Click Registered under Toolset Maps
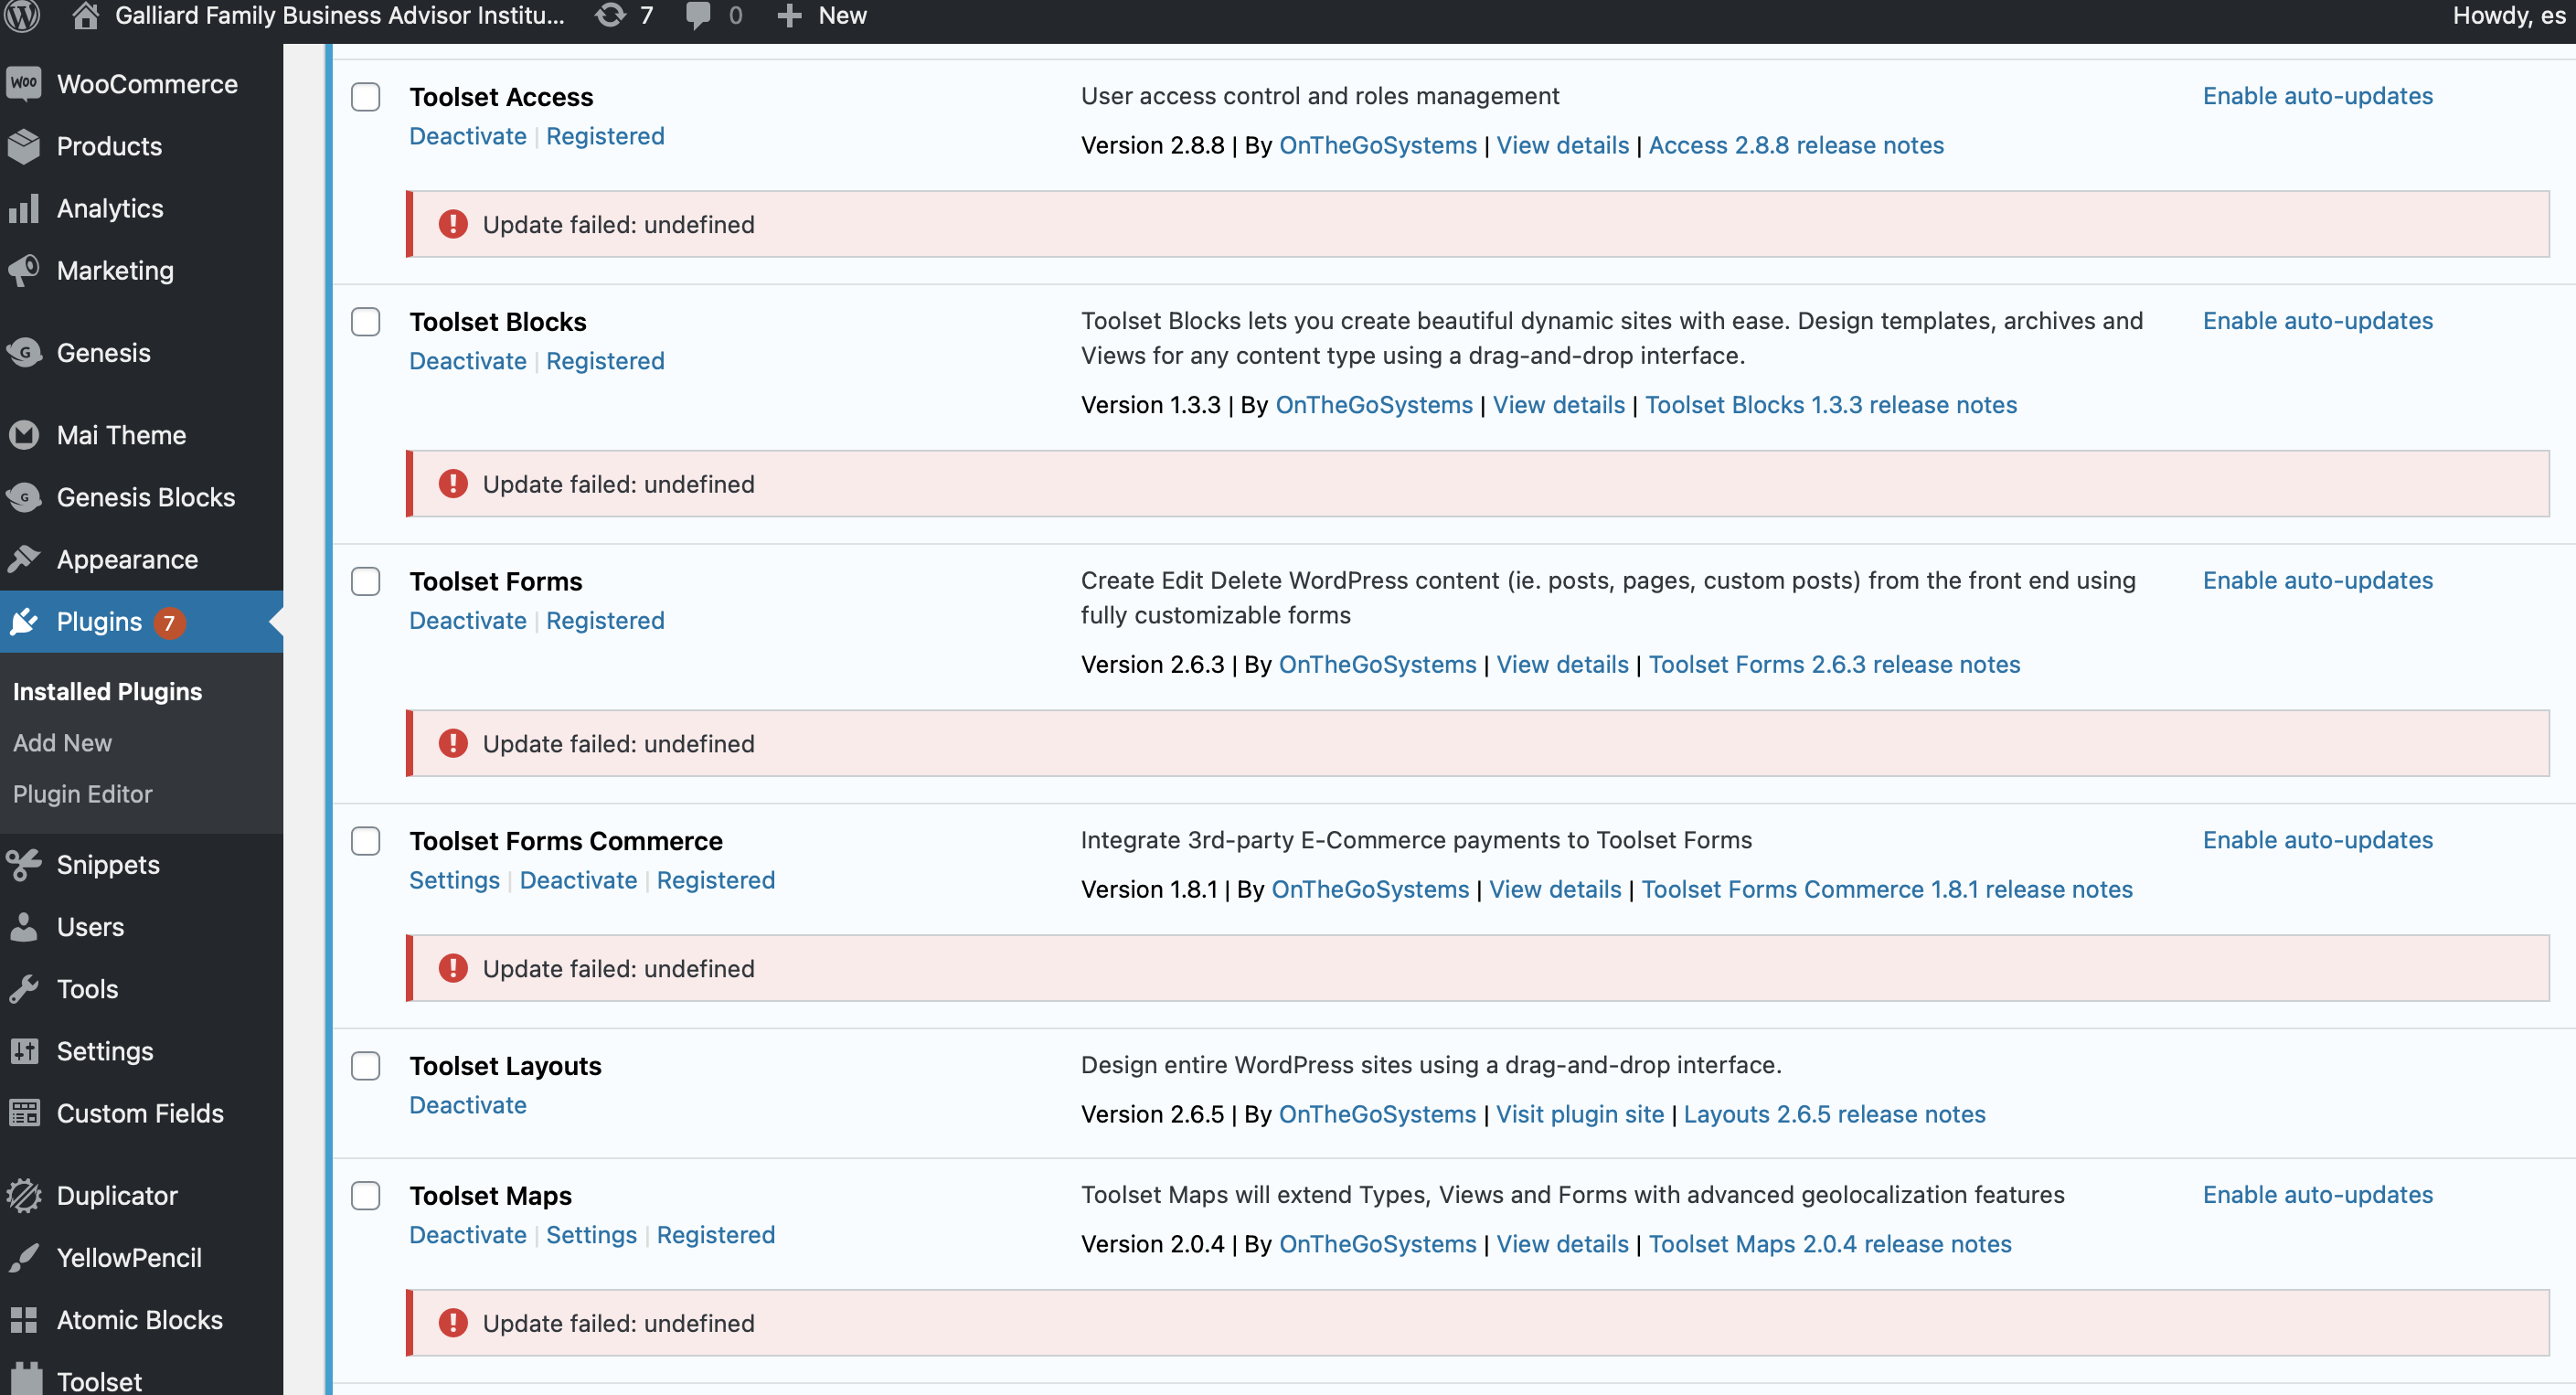 tap(715, 1235)
